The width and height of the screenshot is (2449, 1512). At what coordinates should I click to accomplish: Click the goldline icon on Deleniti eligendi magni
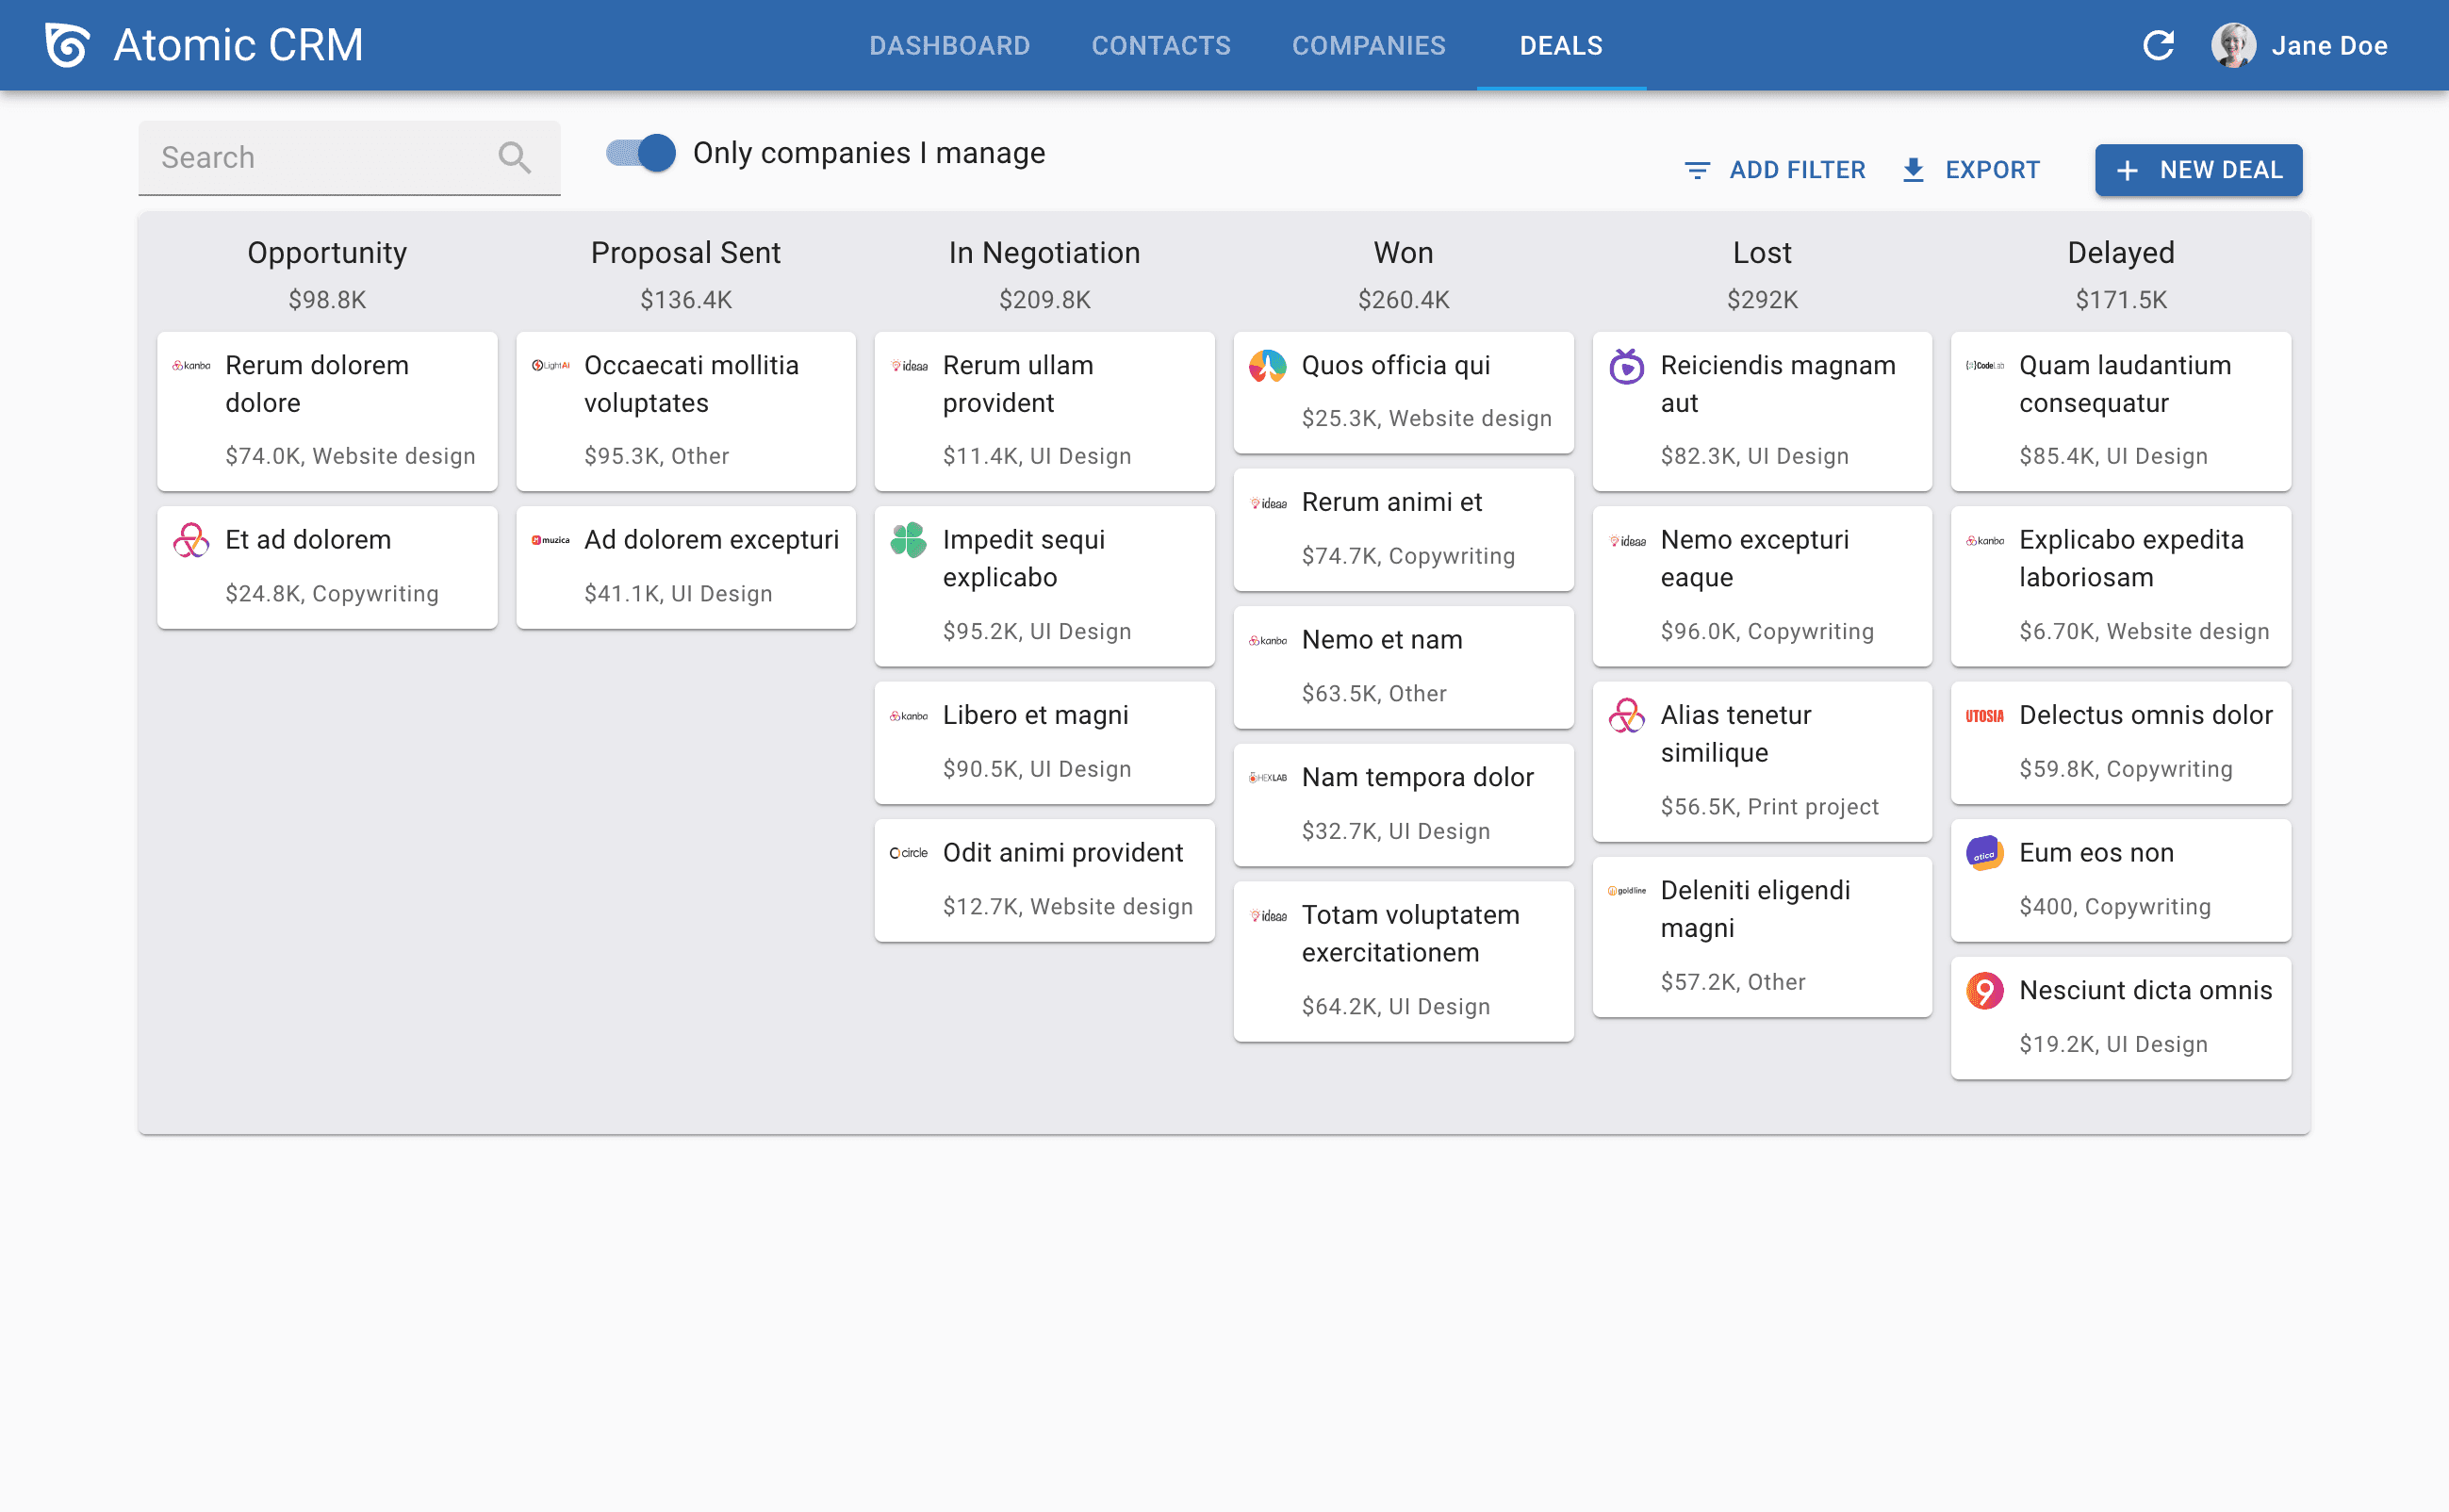1626,890
